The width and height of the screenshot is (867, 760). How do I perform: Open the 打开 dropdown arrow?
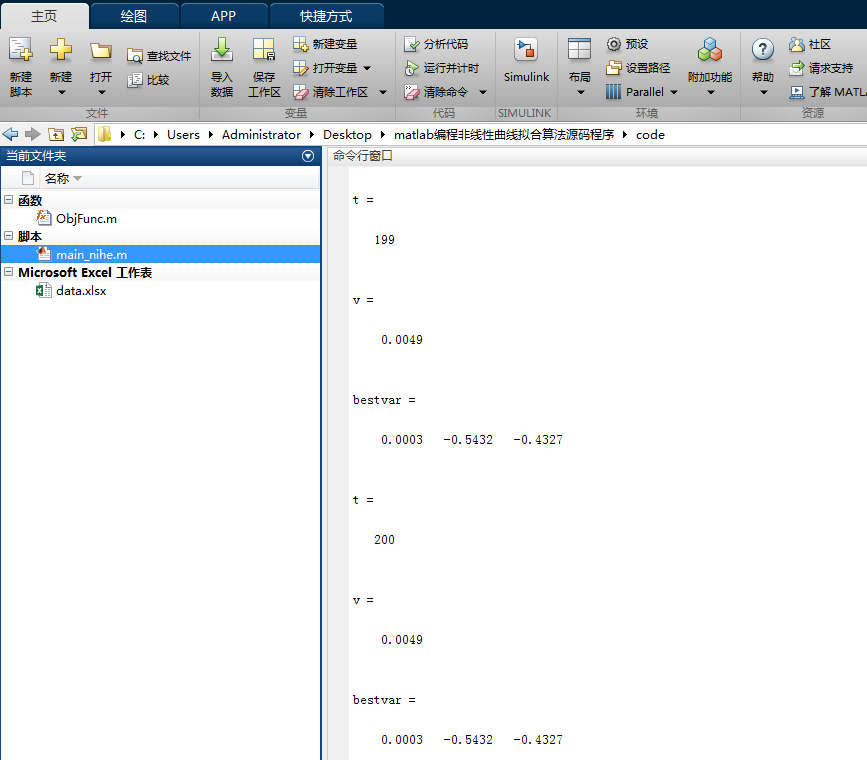[x=101, y=92]
